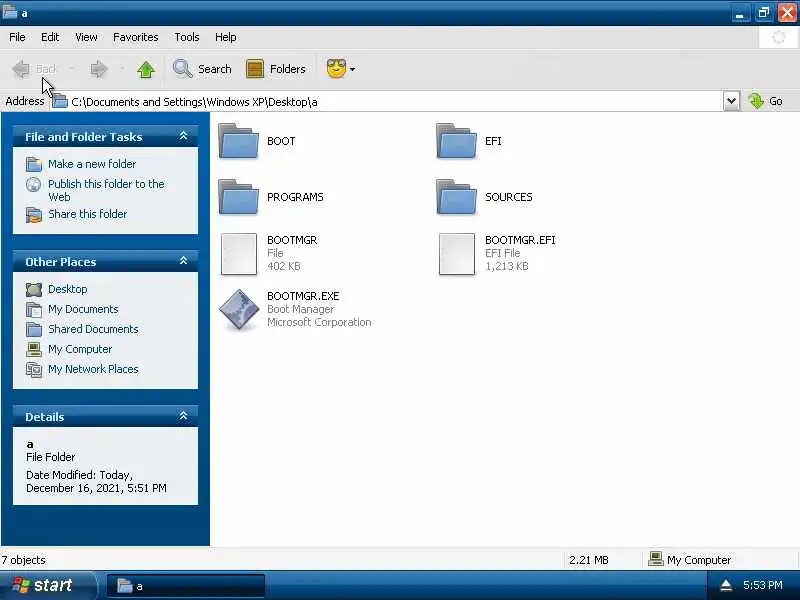Open the Tools menu
800x600 pixels.
pos(187,37)
